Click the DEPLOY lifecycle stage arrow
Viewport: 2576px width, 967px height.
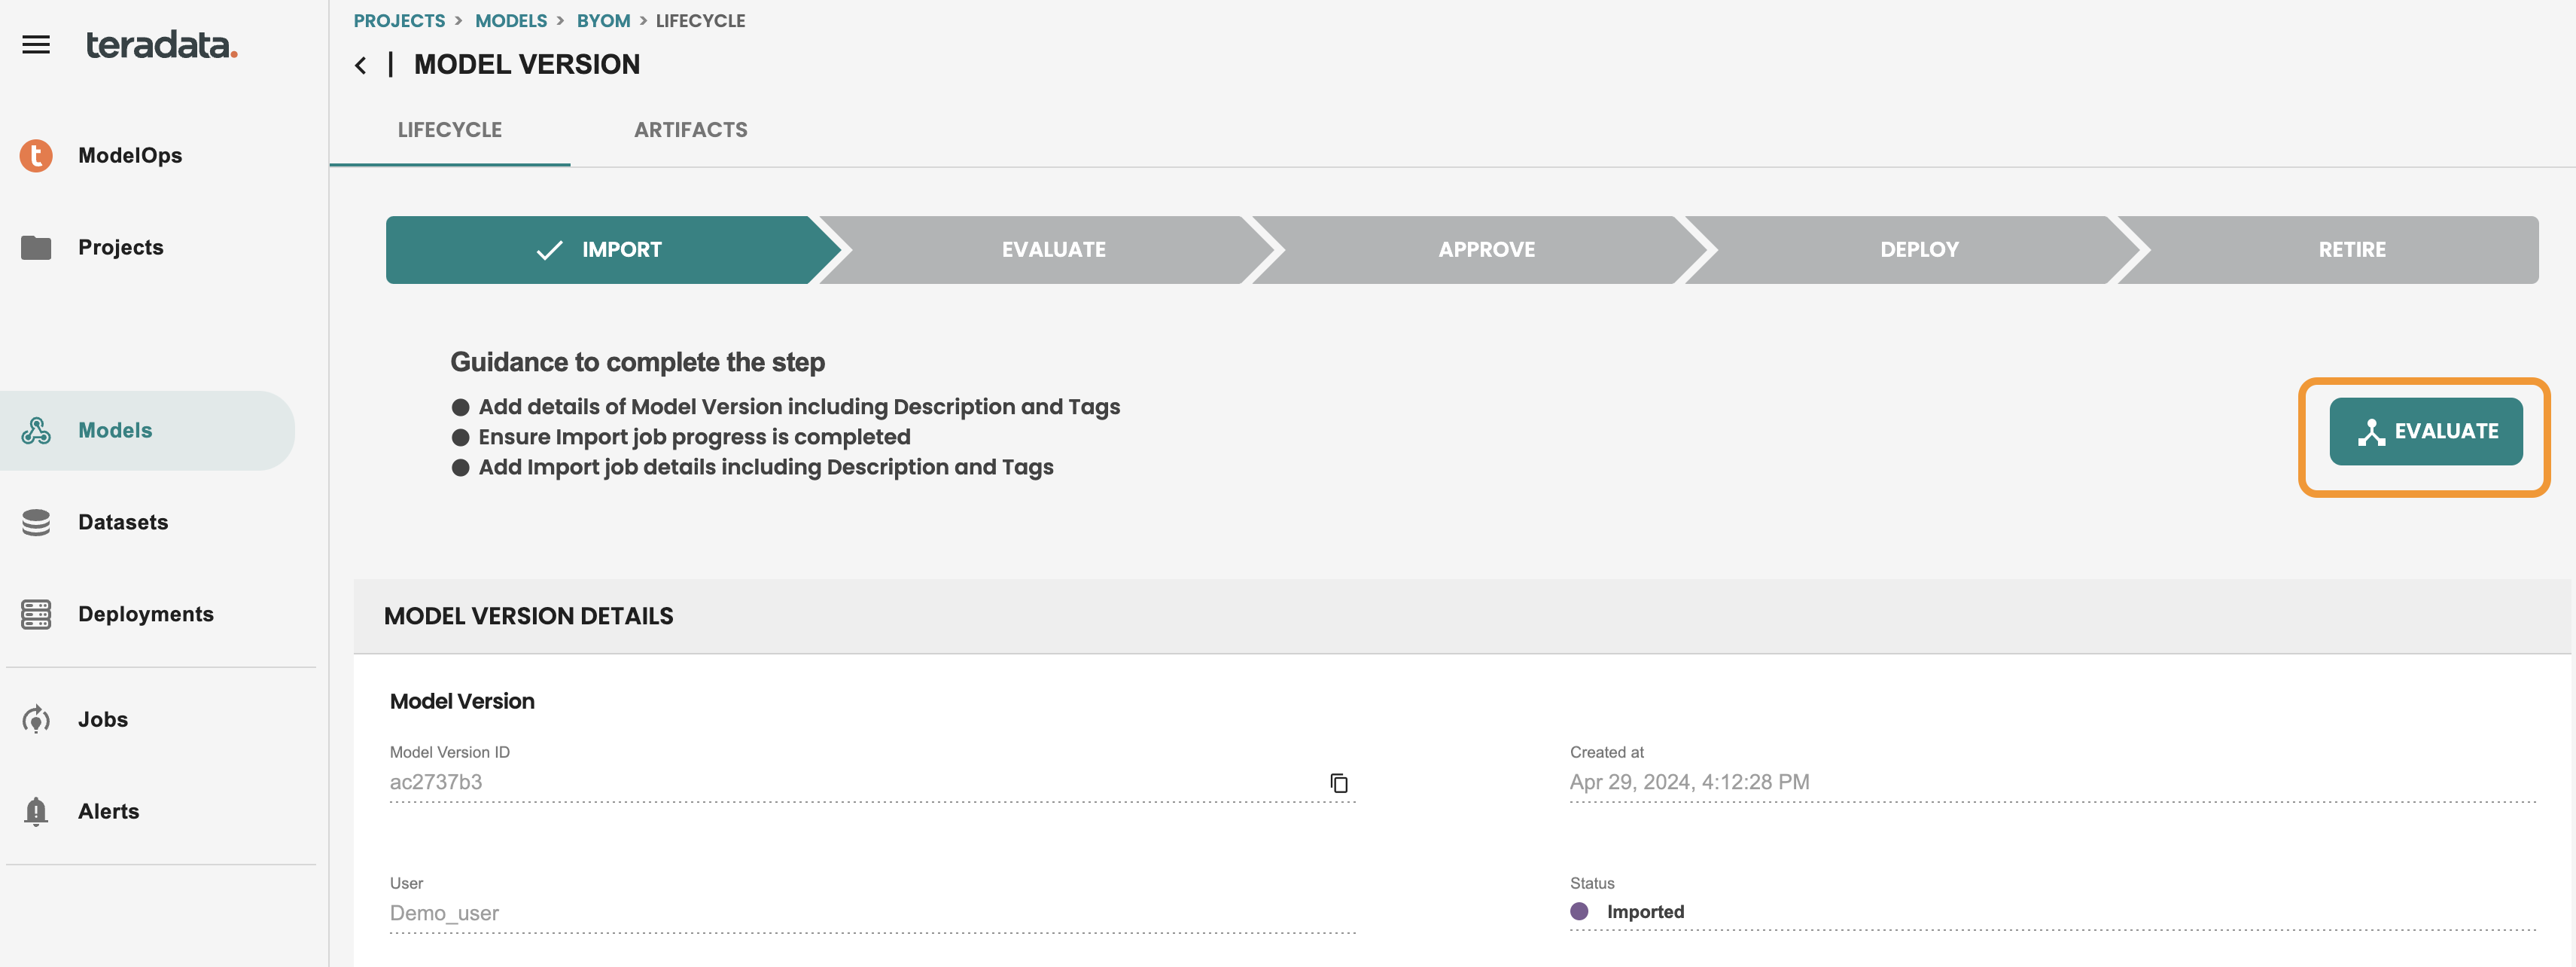point(1920,249)
